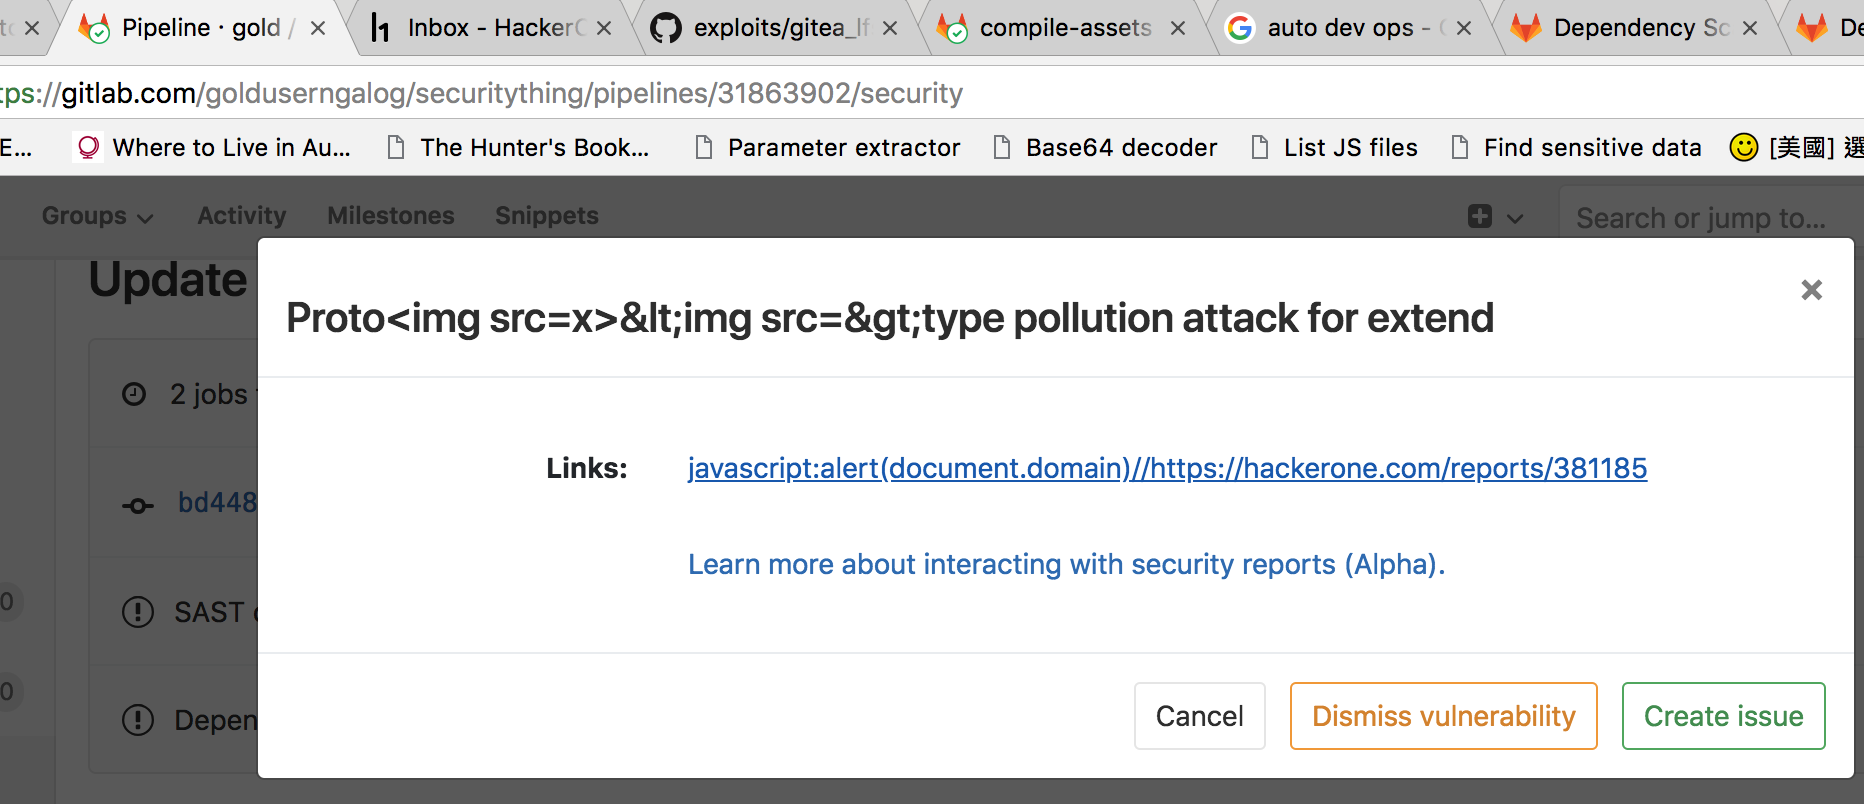Select Activity in the top navigation
The image size is (1864, 804).
[241, 216]
